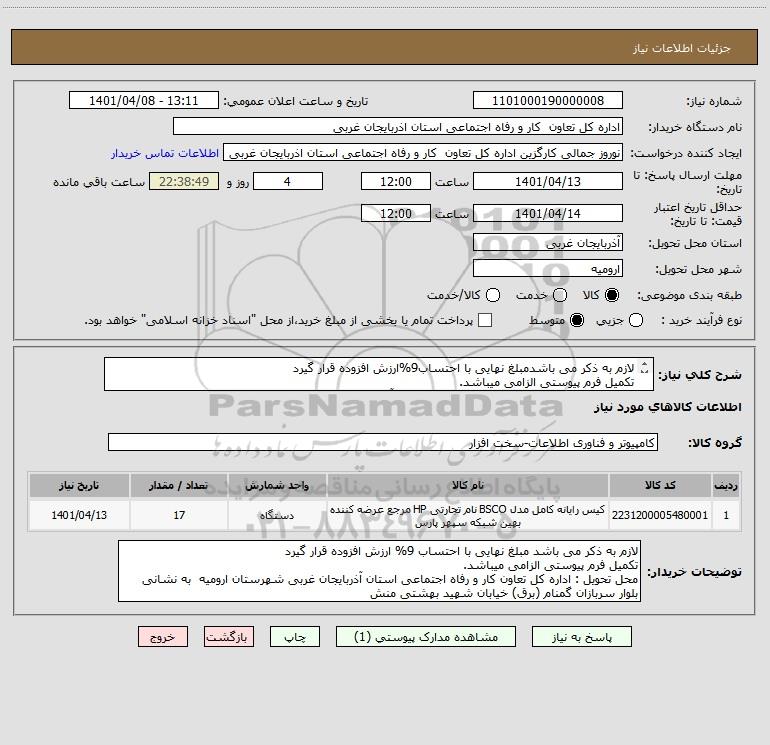Viewport: 770px width, 745px height.
Task: Open the اطلاعات تماس خریدار link
Action: point(165,153)
